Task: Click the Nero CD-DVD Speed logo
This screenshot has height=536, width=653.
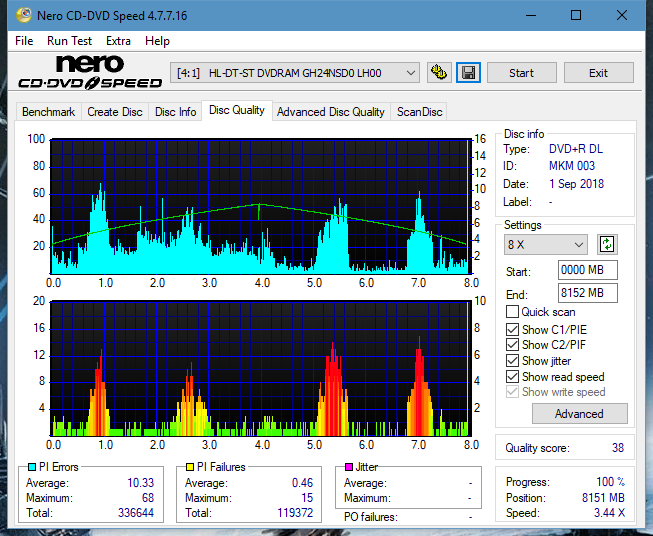Action: pyautogui.click(x=90, y=72)
